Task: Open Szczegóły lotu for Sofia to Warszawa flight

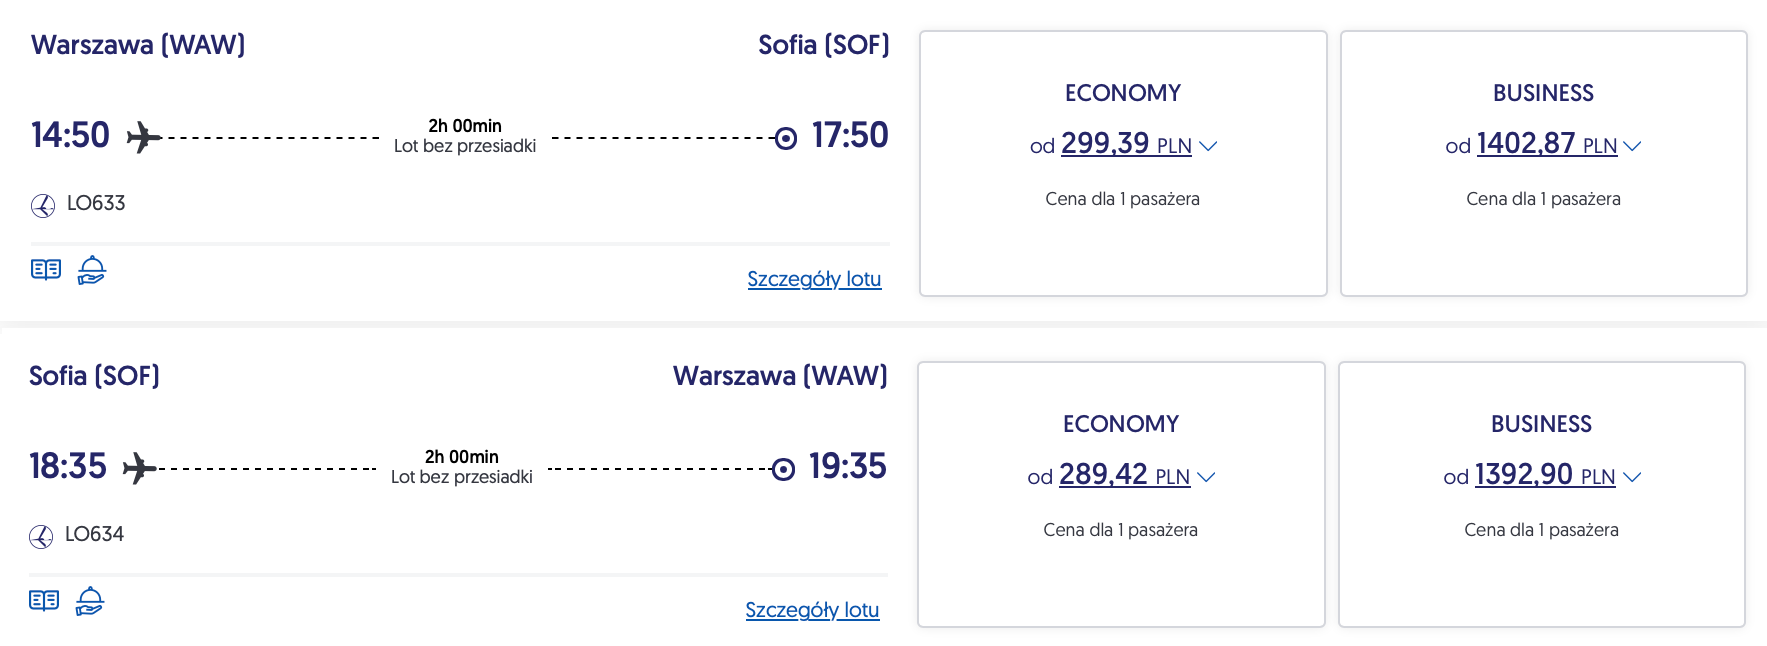Action: coord(812,610)
